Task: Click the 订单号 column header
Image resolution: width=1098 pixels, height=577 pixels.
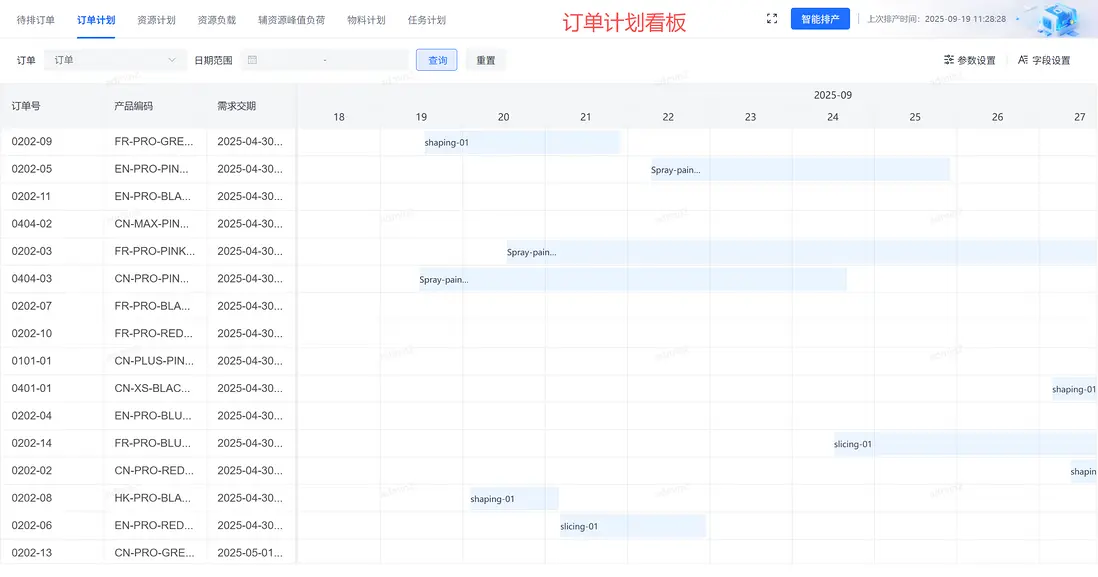Action: (26, 106)
